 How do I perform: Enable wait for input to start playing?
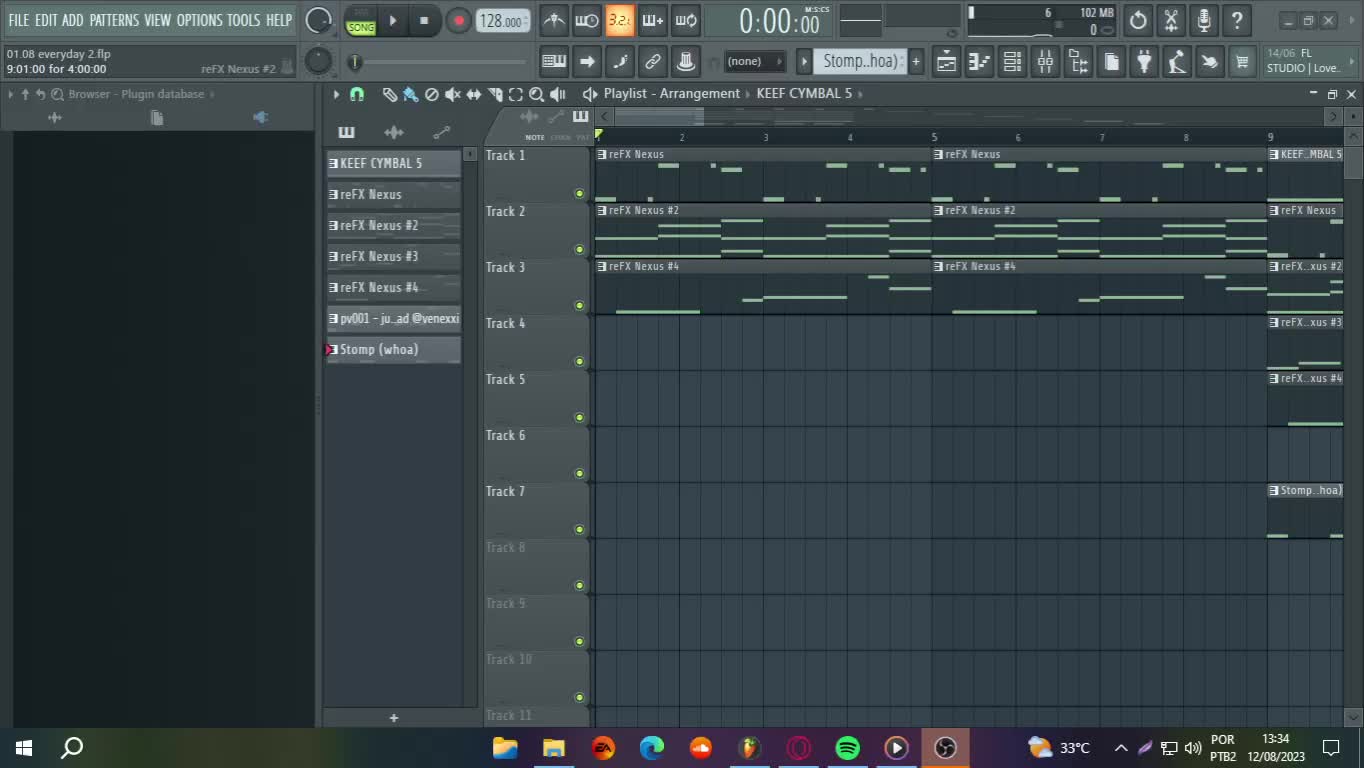click(587, 20)
